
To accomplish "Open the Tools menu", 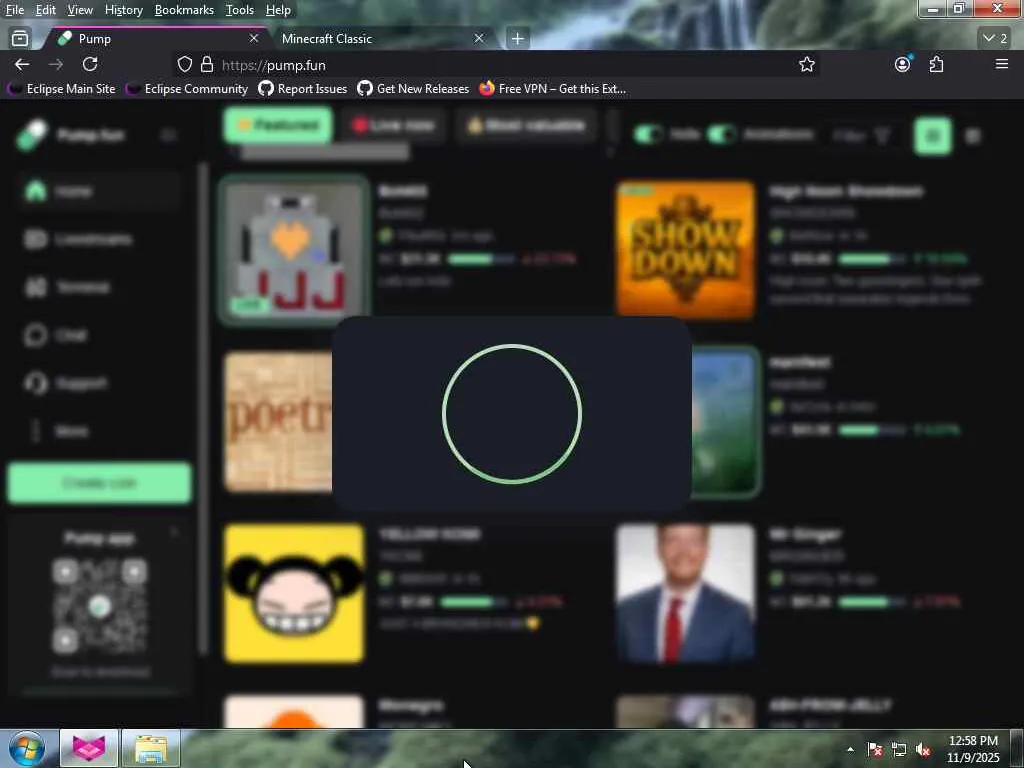I will pyautogui.click(x=240, y=10).
